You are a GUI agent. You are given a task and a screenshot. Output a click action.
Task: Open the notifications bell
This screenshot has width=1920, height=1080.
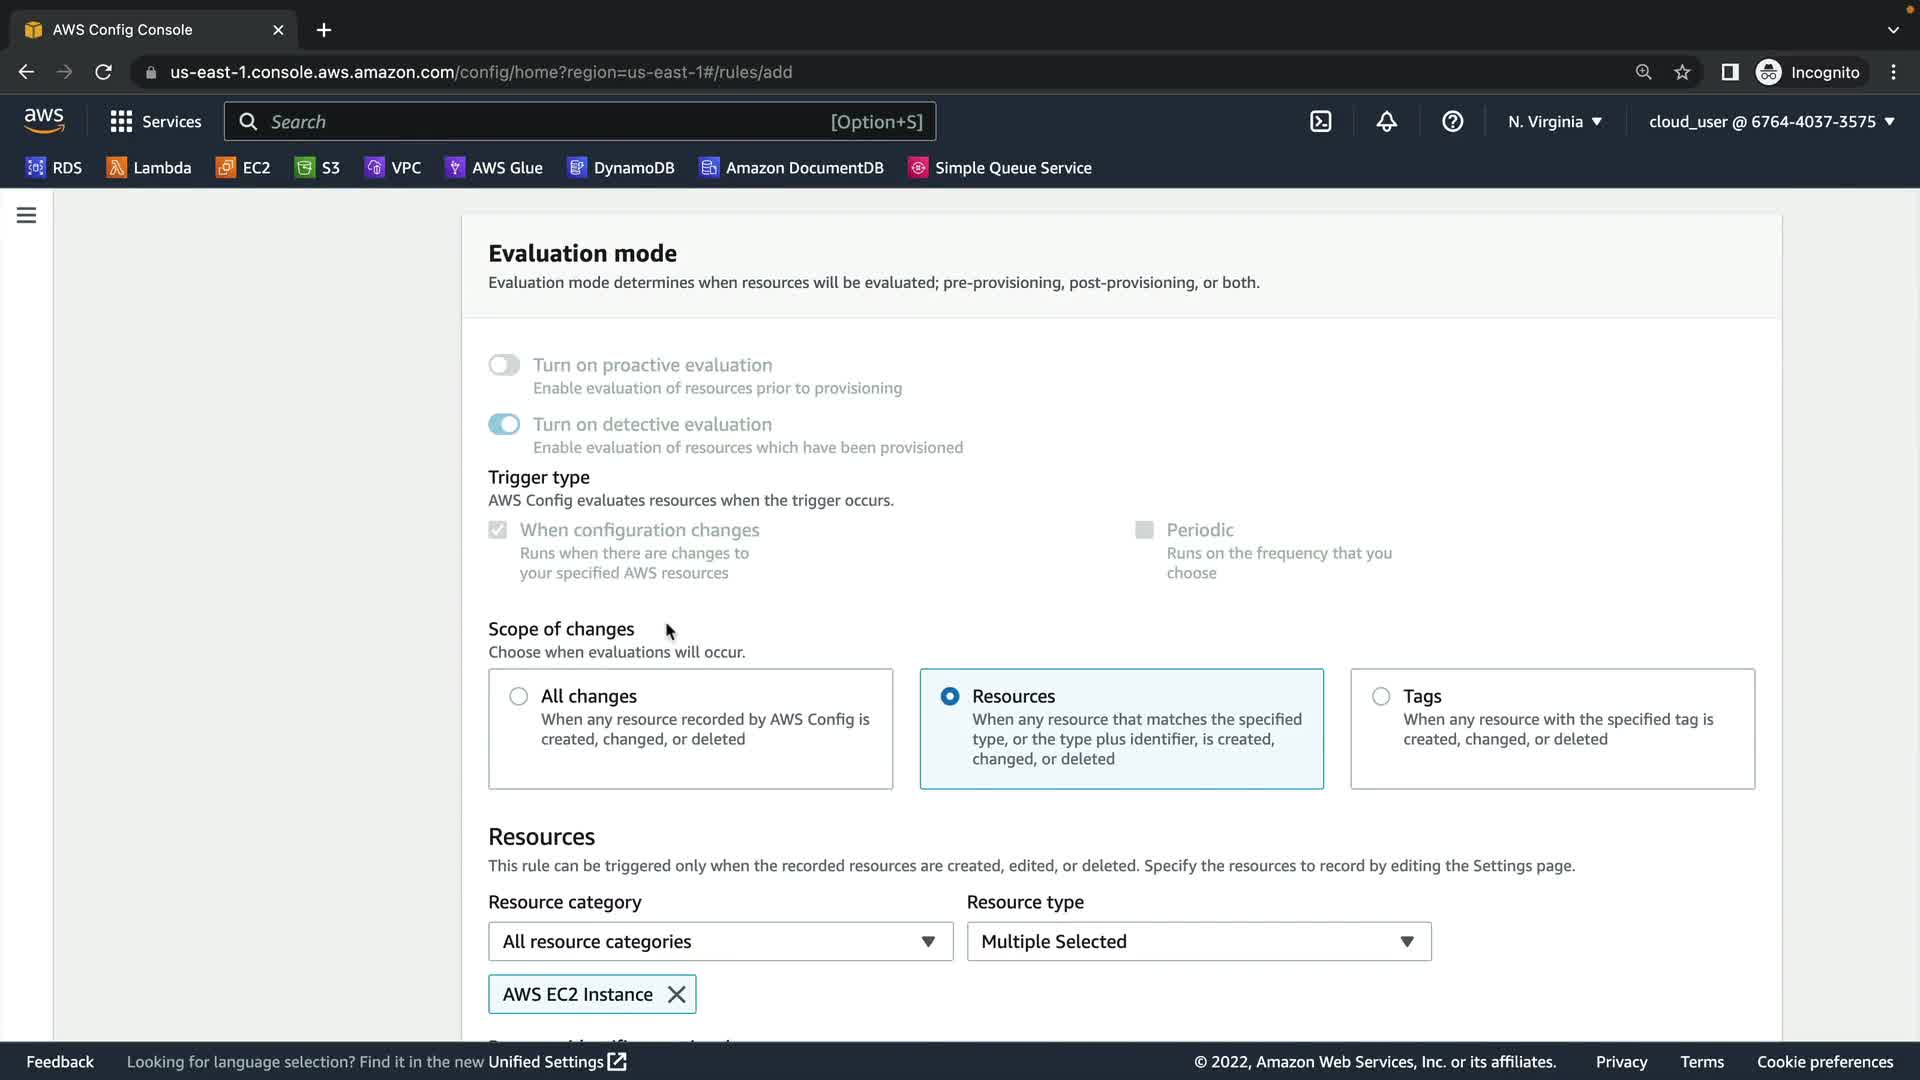tap(1386, 122)
